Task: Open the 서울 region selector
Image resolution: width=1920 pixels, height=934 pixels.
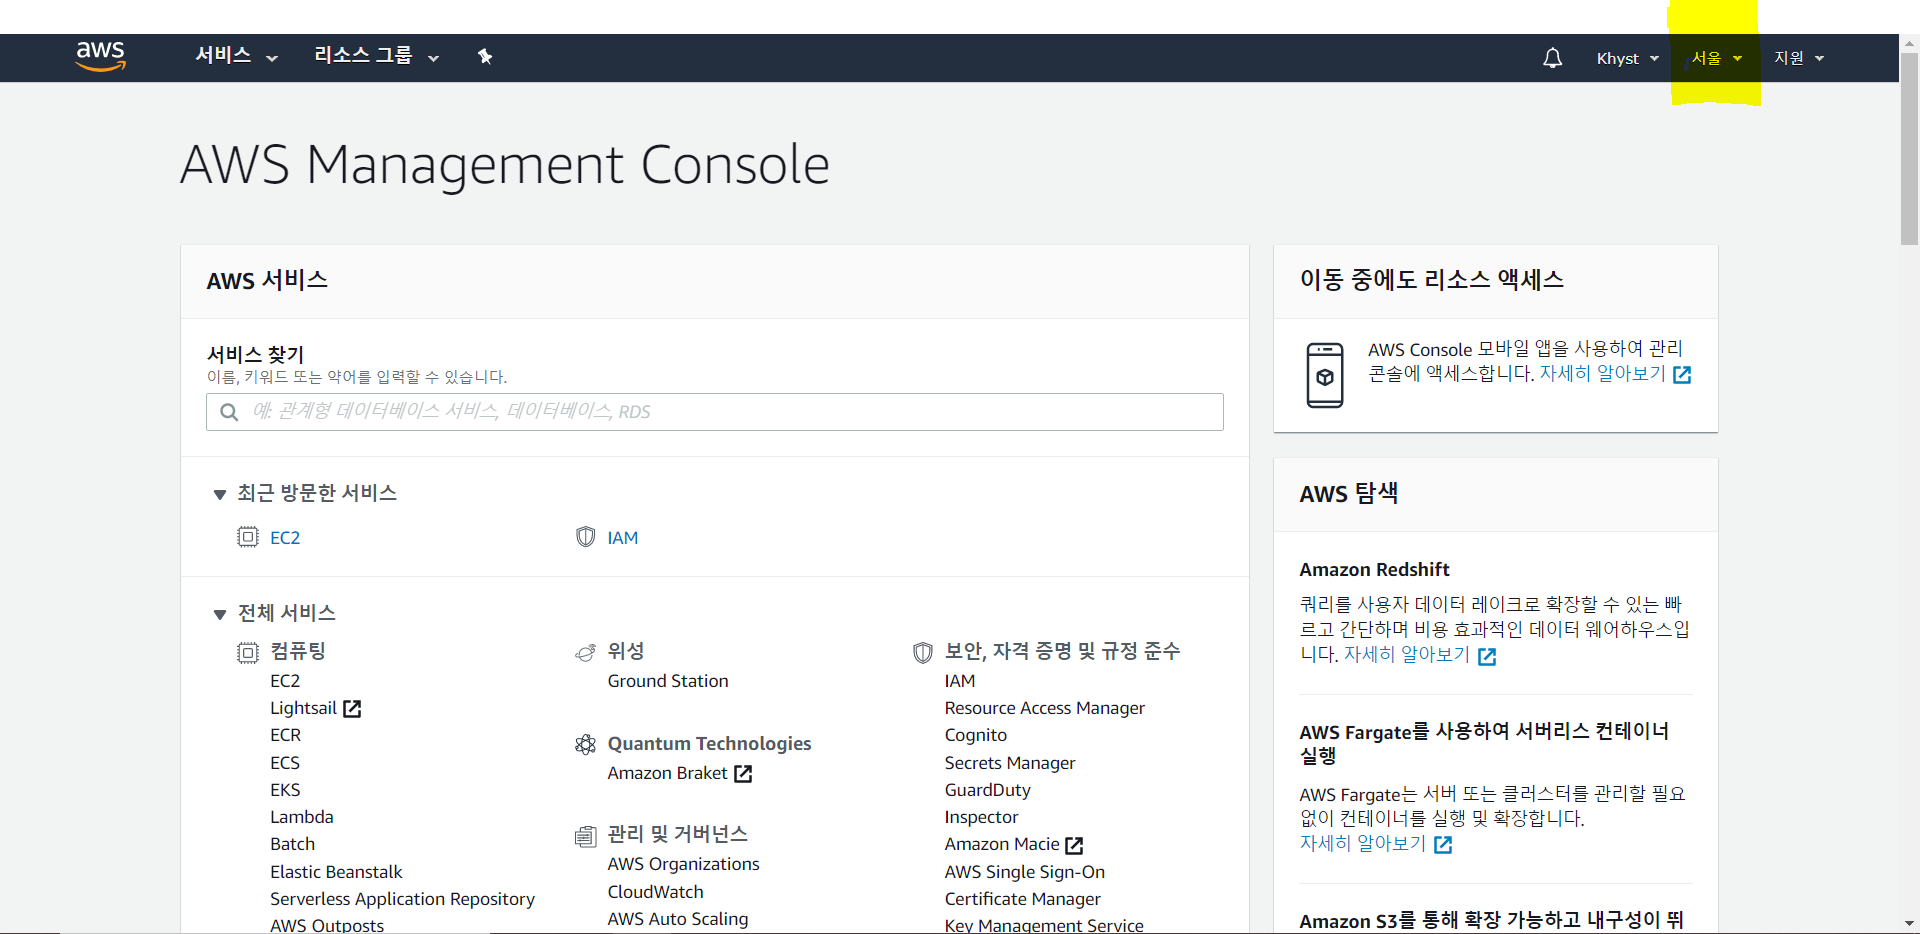Action: pos(1716,58)
